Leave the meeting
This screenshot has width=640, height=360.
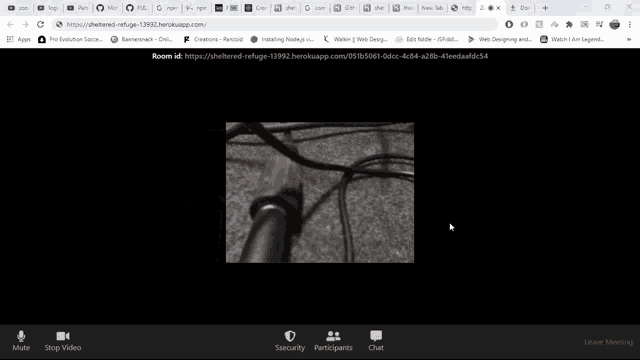pyautogui.click(x=608, y=342)
